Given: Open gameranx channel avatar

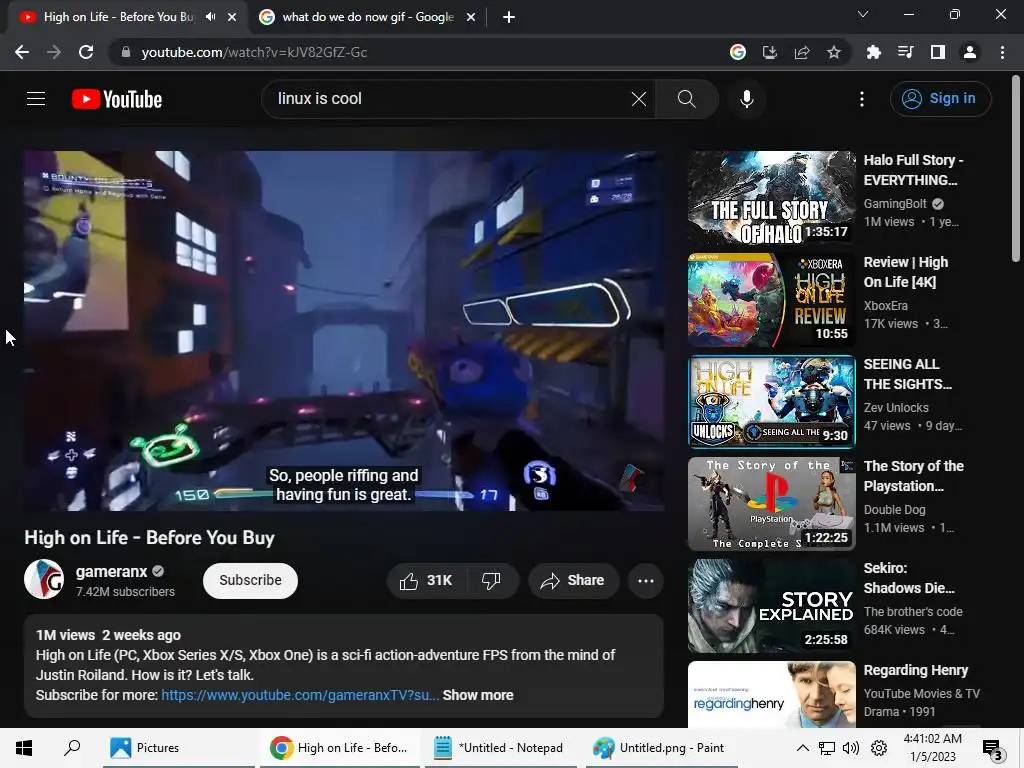Looking at the screenshot, I should click(x=44, y=579).
